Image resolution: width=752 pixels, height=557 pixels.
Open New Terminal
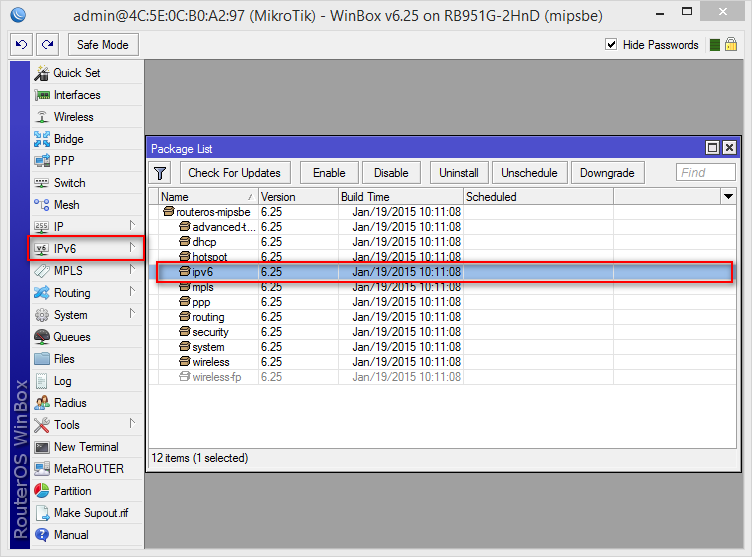click(88, 447)
